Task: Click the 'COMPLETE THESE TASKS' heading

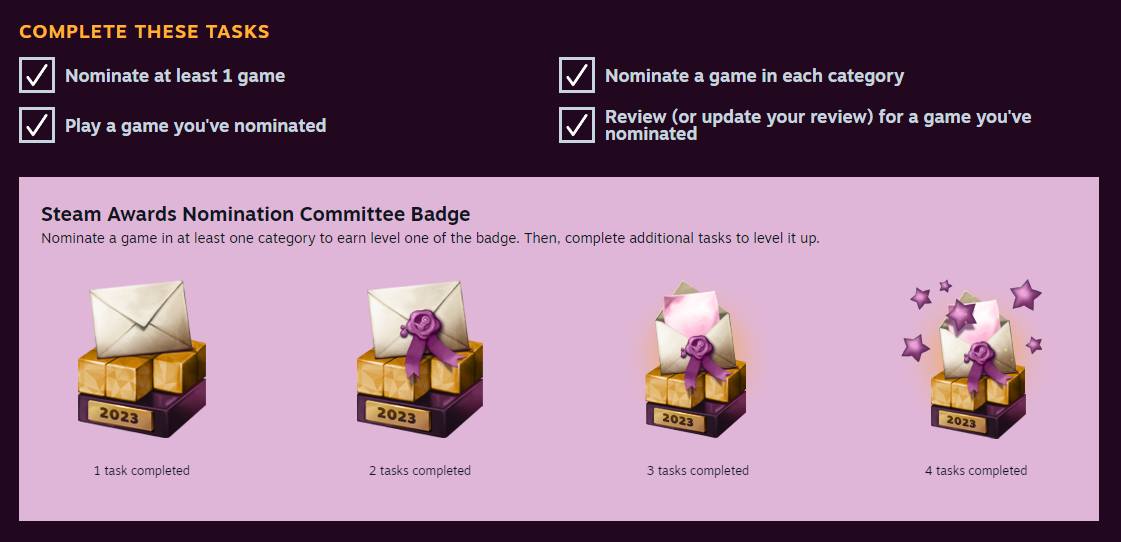Action: (144, 32)
